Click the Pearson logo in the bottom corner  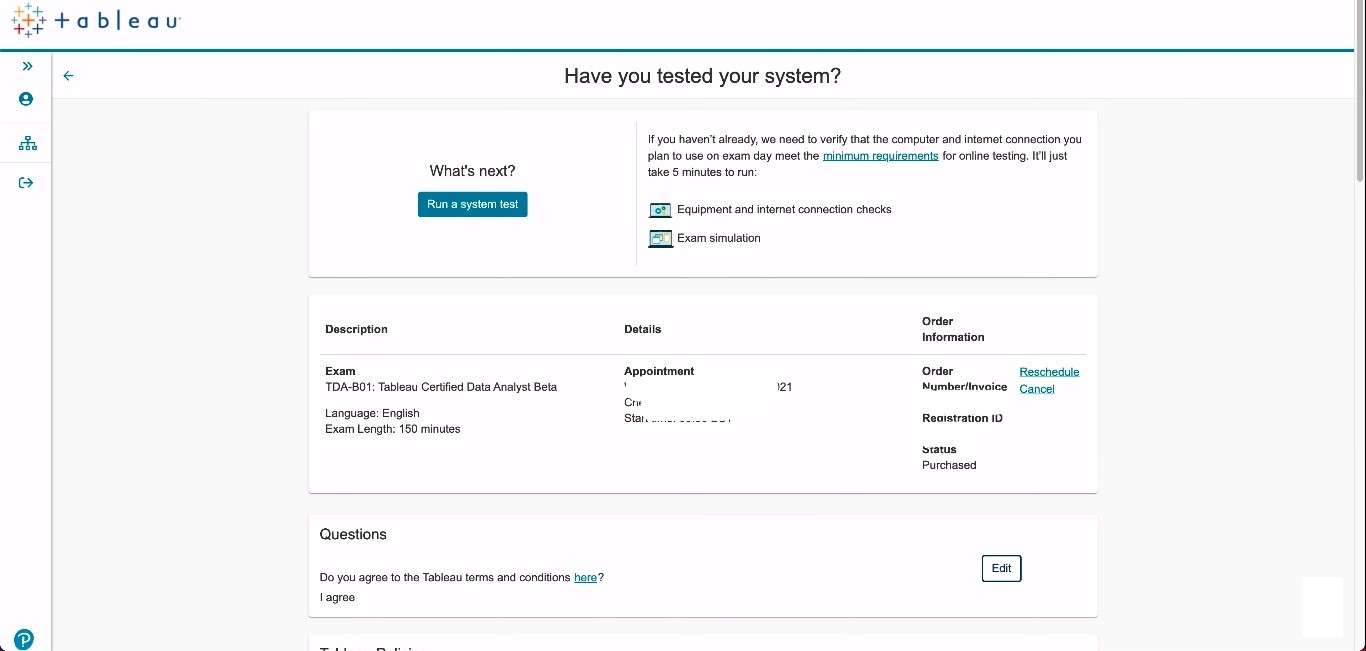coord(24,639)
